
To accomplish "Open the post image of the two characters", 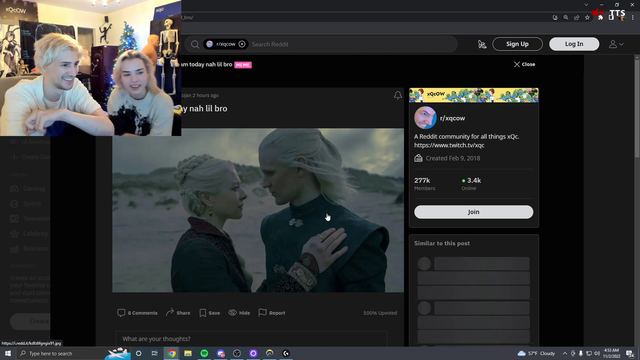I will 258,210.
